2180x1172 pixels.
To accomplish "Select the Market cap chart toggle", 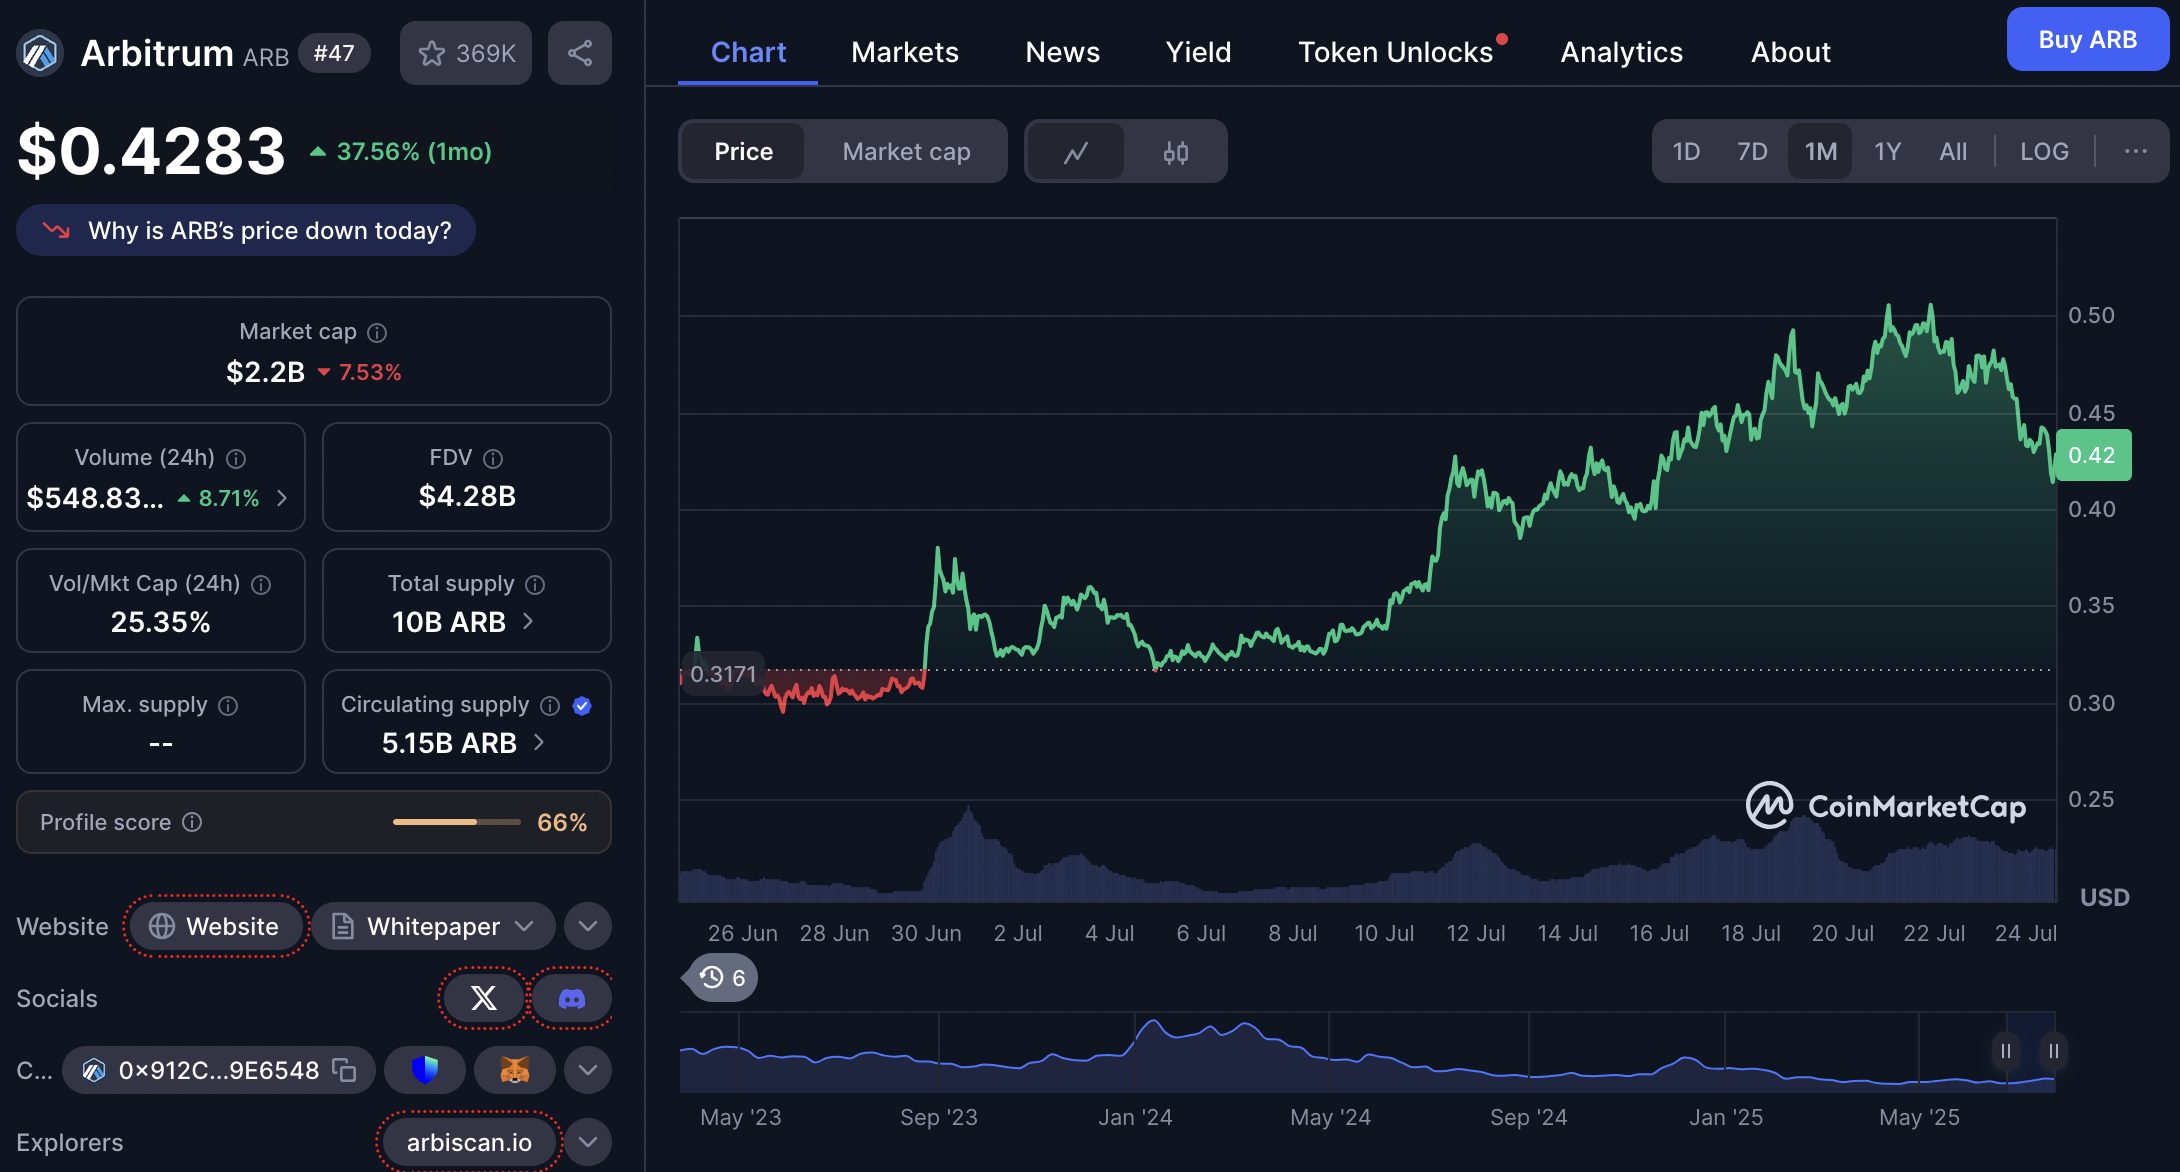I will [x=906, y=152].
